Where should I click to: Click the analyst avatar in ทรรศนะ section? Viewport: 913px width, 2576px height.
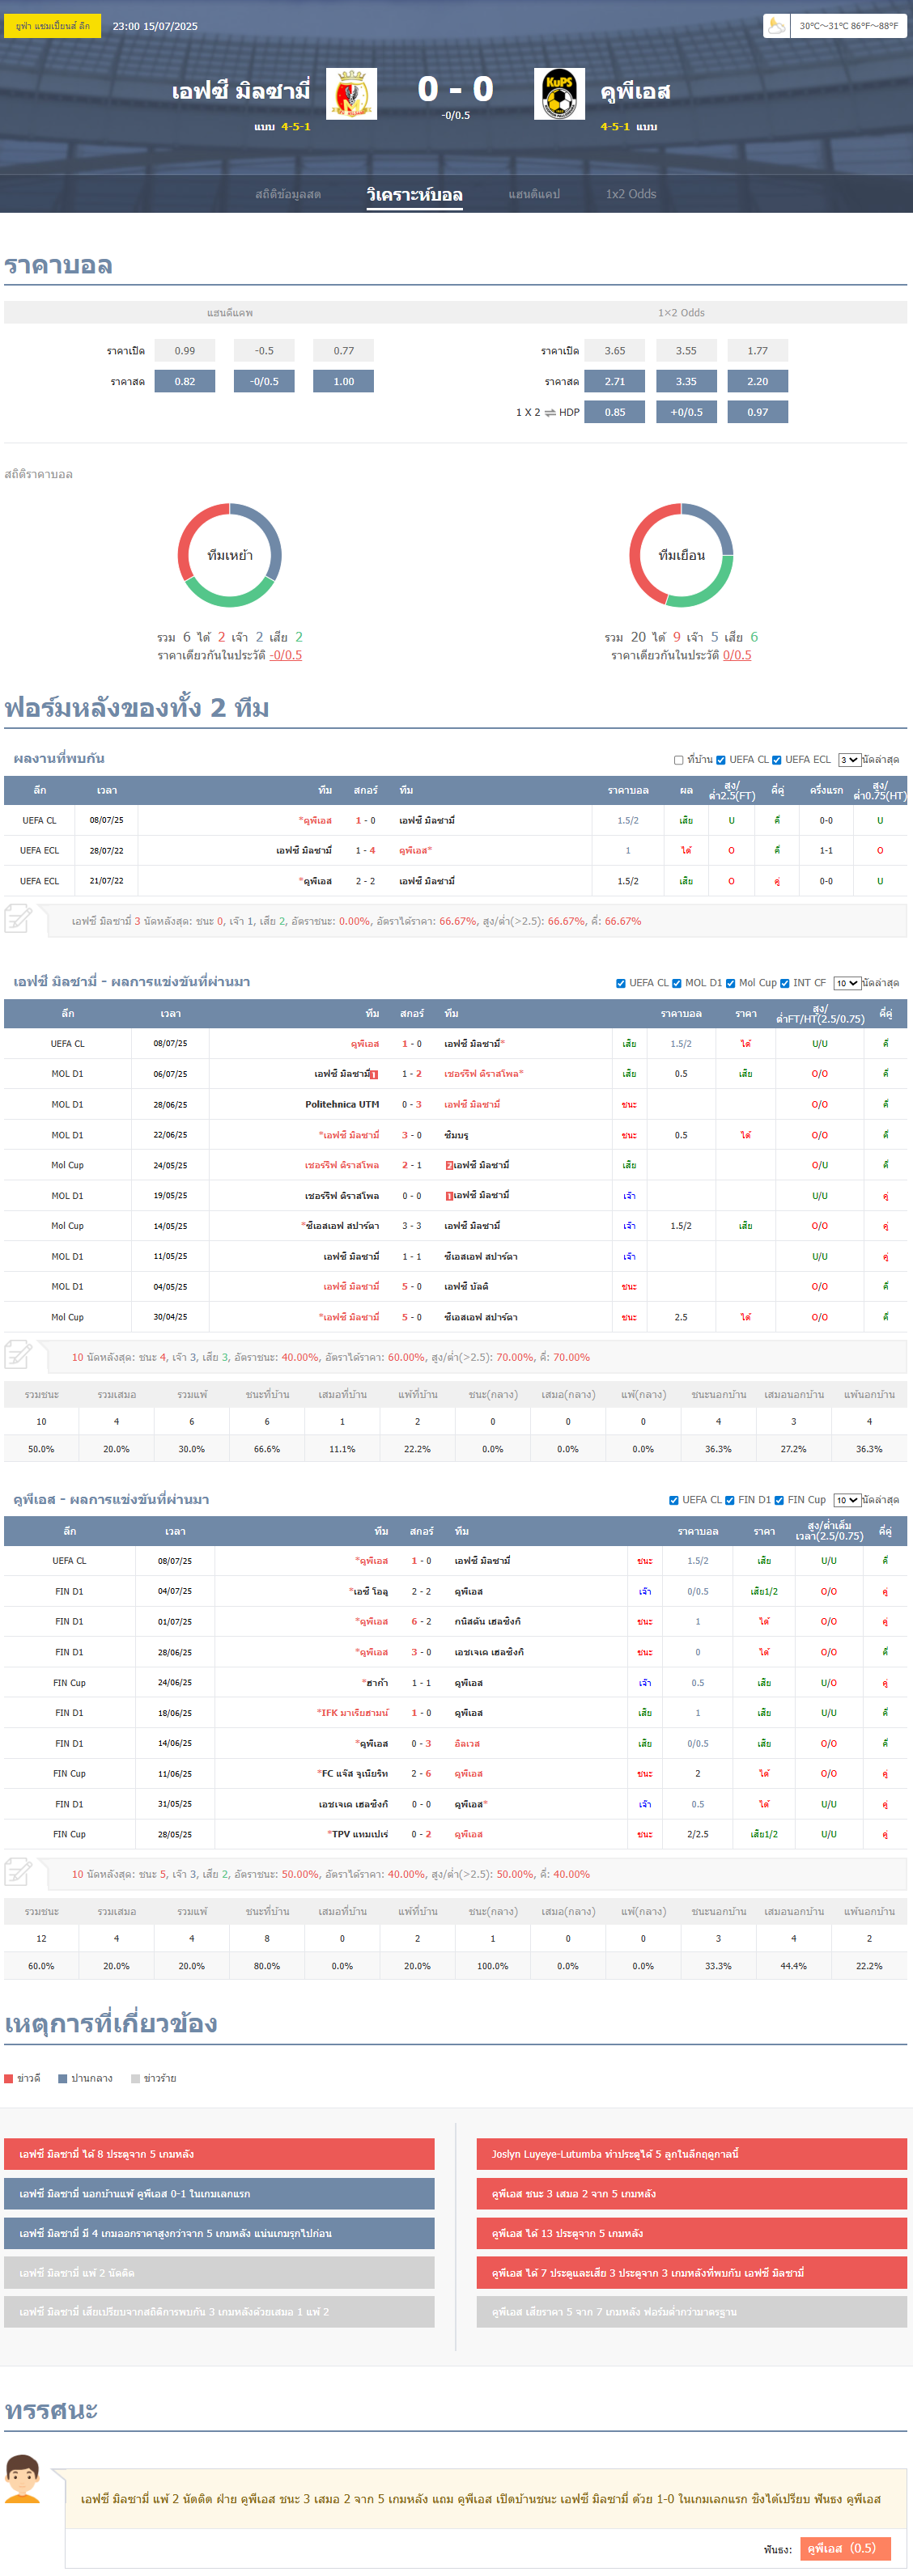[x=22, y=2479]
